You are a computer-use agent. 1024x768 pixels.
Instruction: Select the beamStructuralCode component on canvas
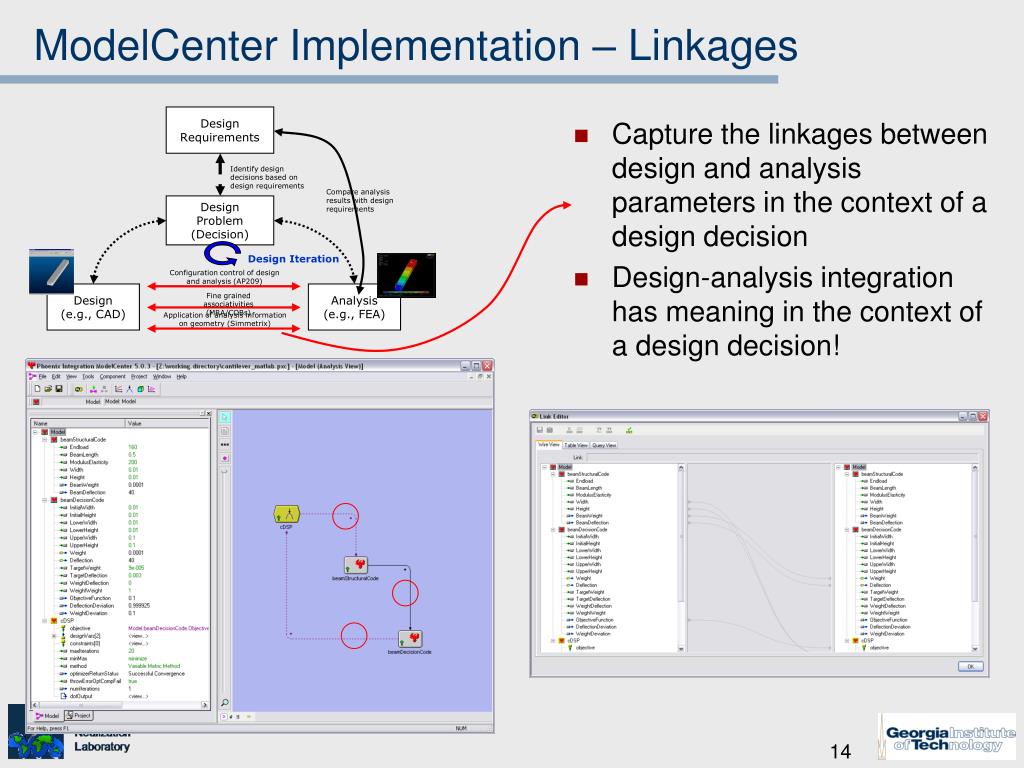tap(355, 565)
